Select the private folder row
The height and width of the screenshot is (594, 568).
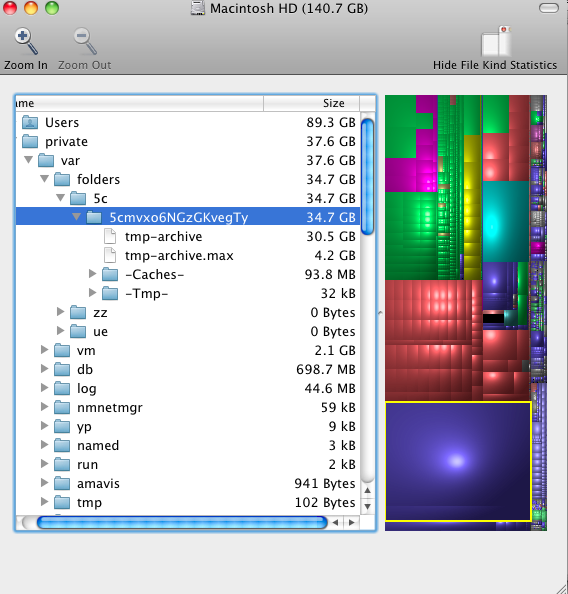tap(188, 142)
